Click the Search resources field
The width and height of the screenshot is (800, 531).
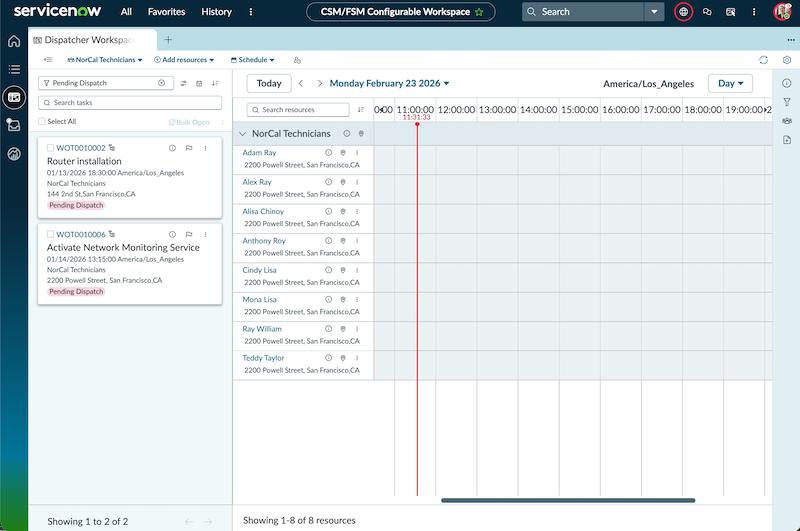(298, 110)
